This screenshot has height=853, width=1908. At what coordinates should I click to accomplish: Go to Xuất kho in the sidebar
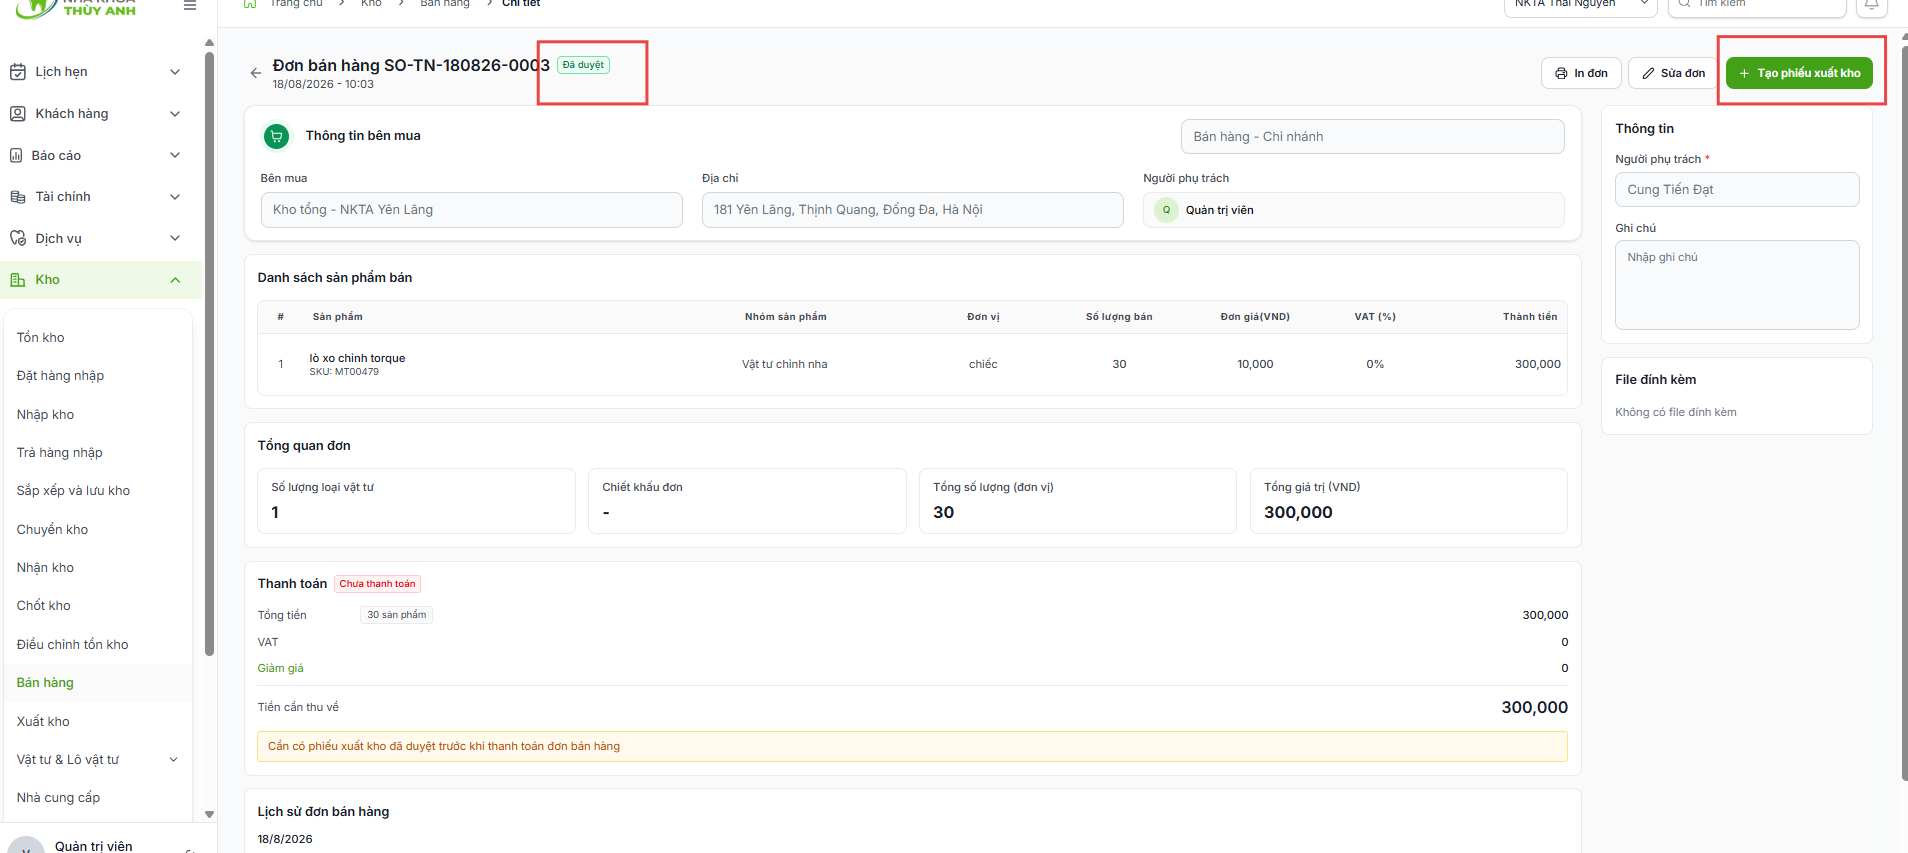click(43, 722)
